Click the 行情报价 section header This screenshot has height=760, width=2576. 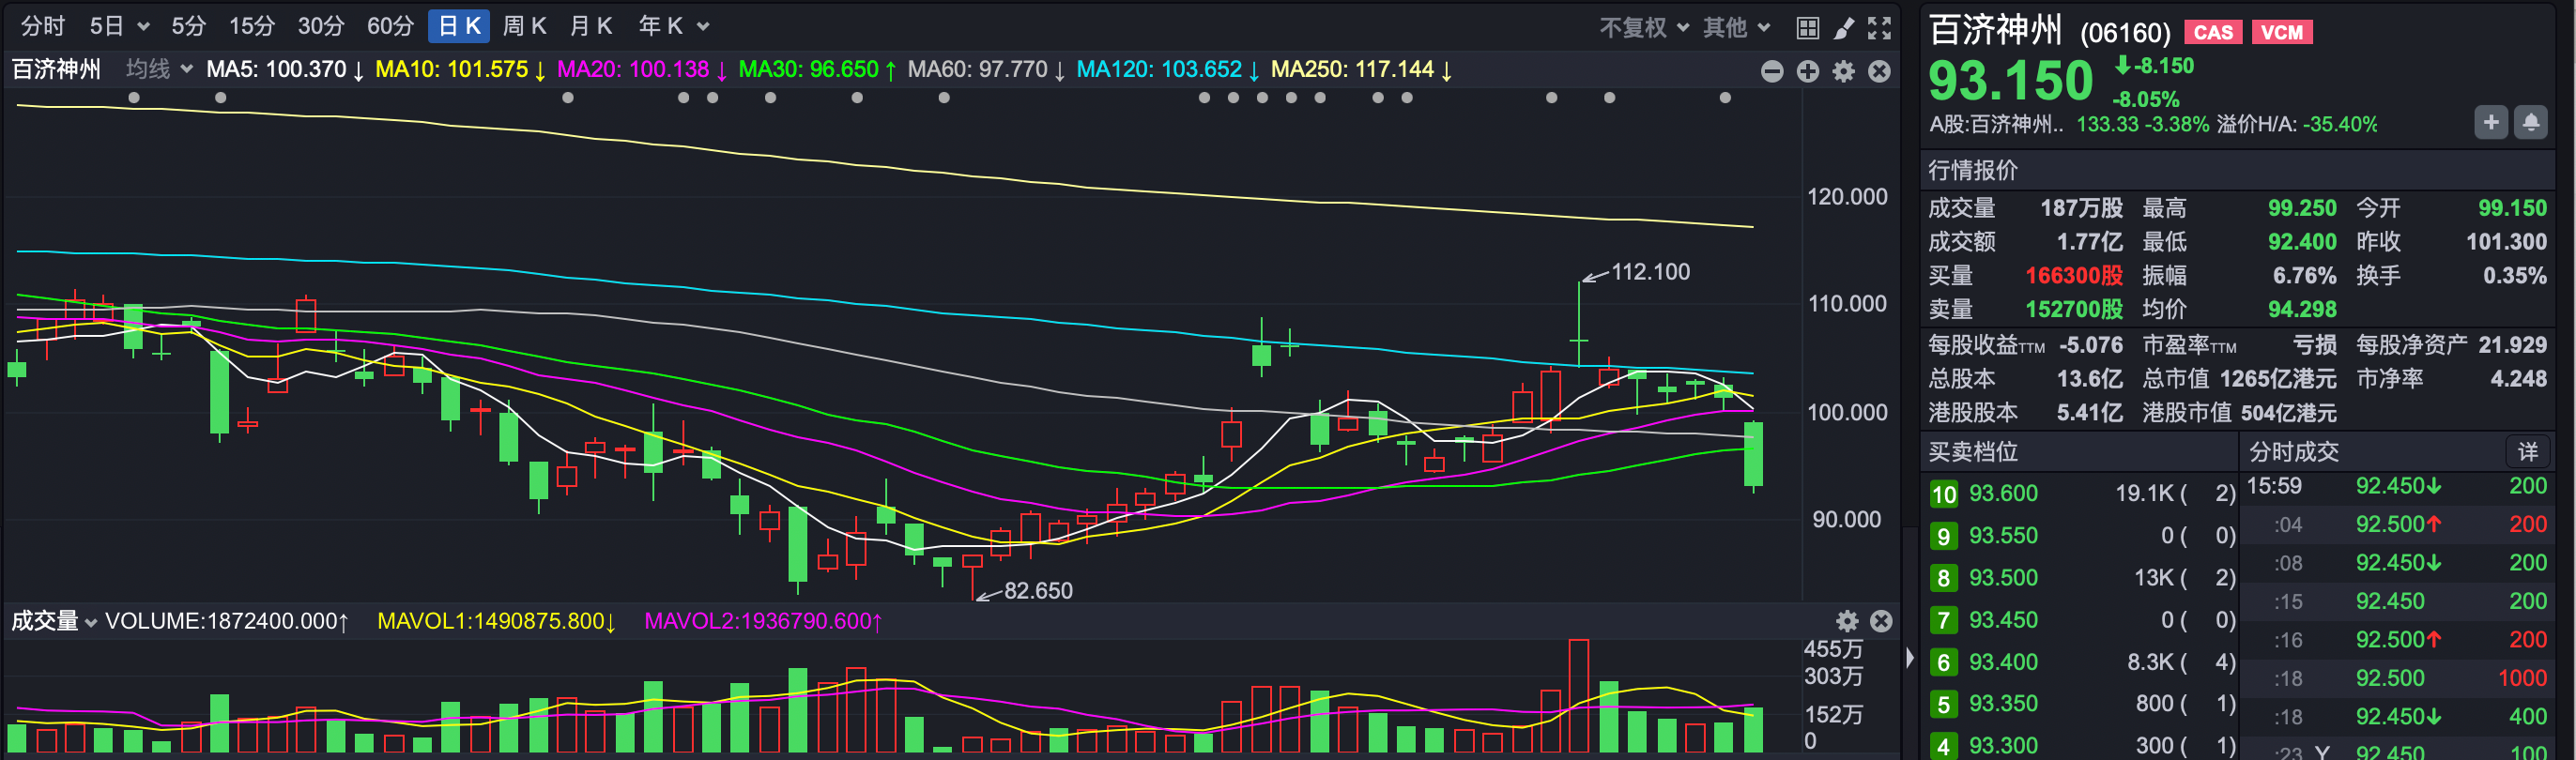(1973, 170)
